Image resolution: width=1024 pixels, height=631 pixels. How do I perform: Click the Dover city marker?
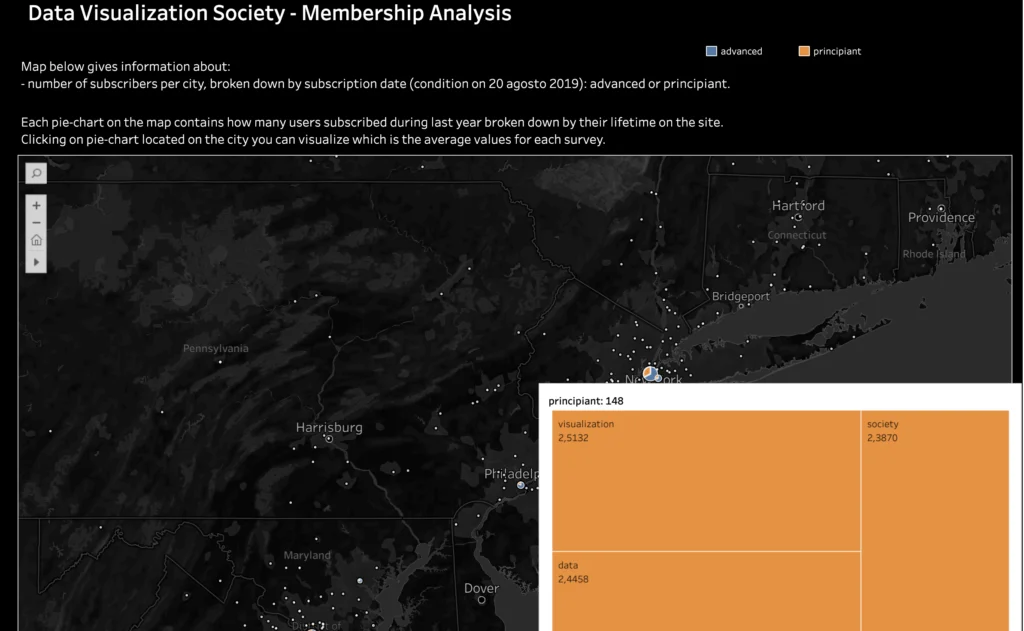[x=481, y=600]
